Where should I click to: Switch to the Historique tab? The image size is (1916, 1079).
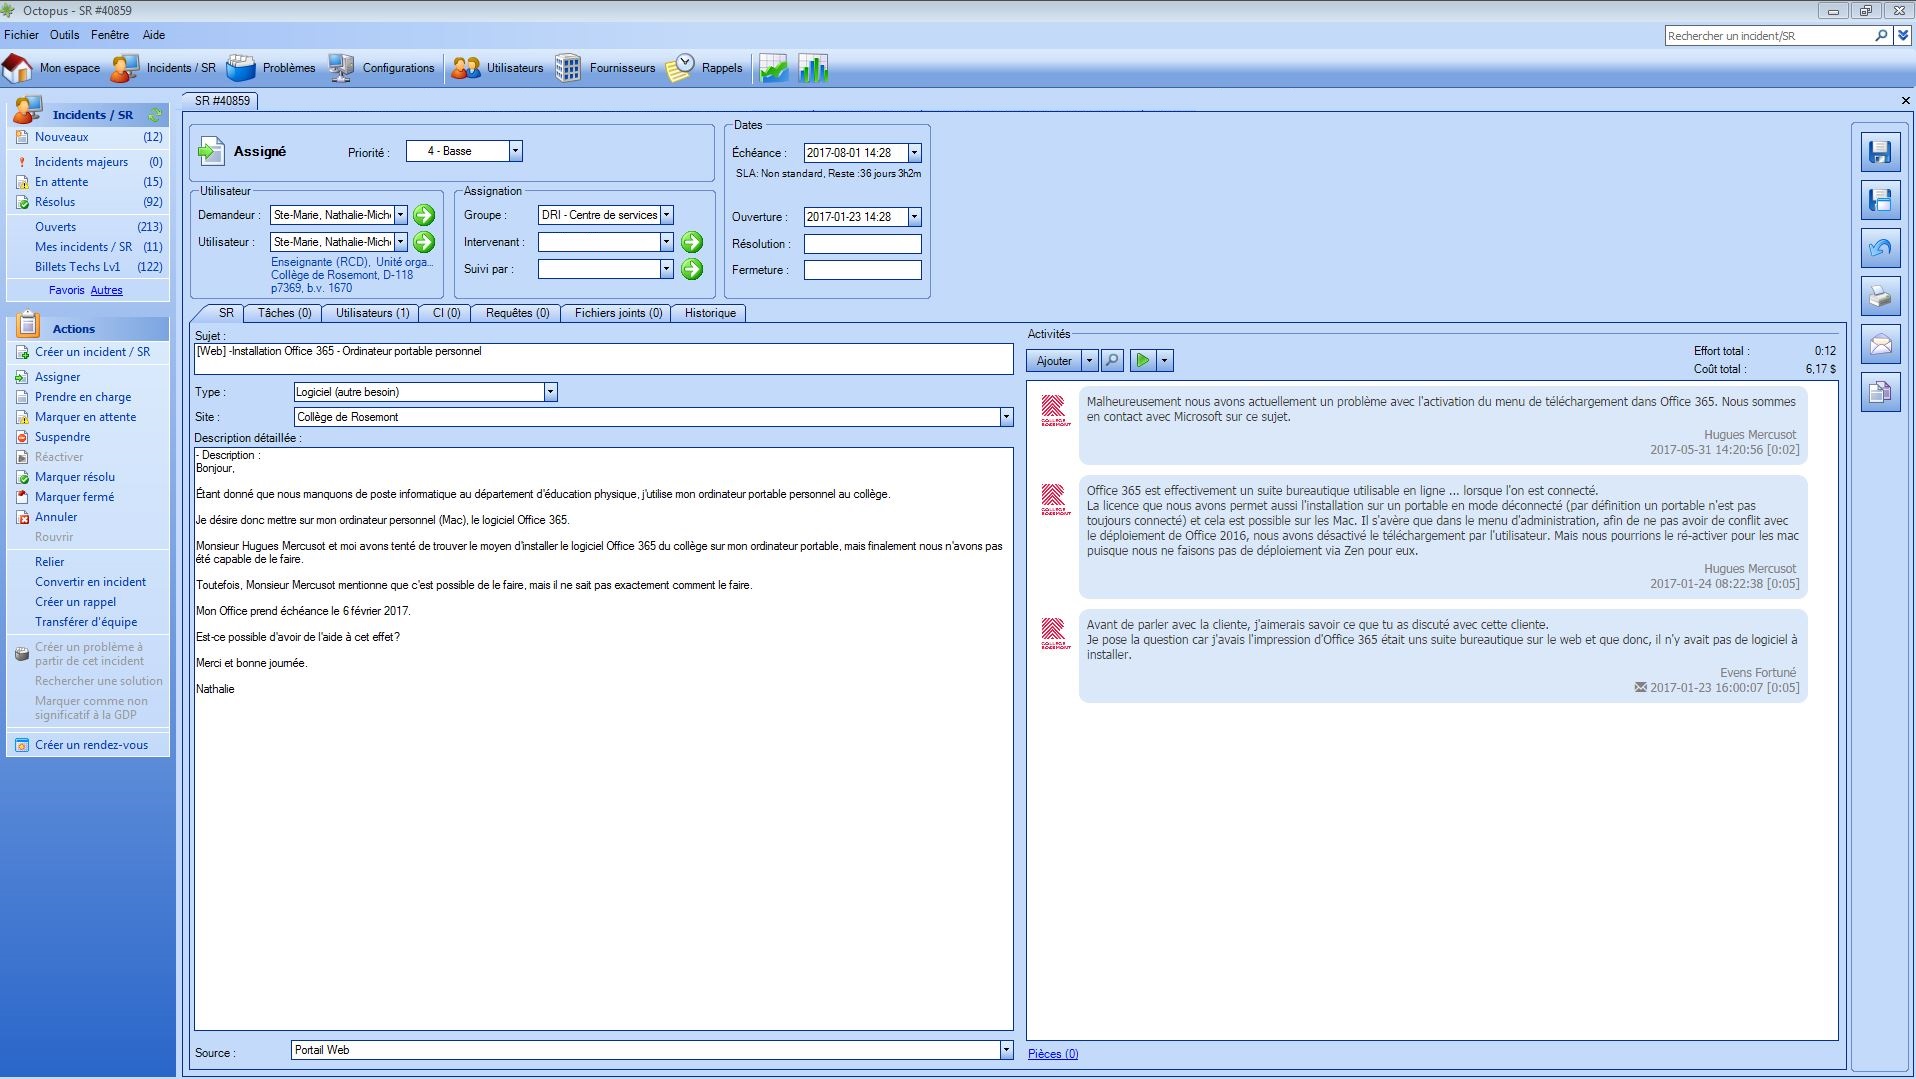(x=709, y=313)
